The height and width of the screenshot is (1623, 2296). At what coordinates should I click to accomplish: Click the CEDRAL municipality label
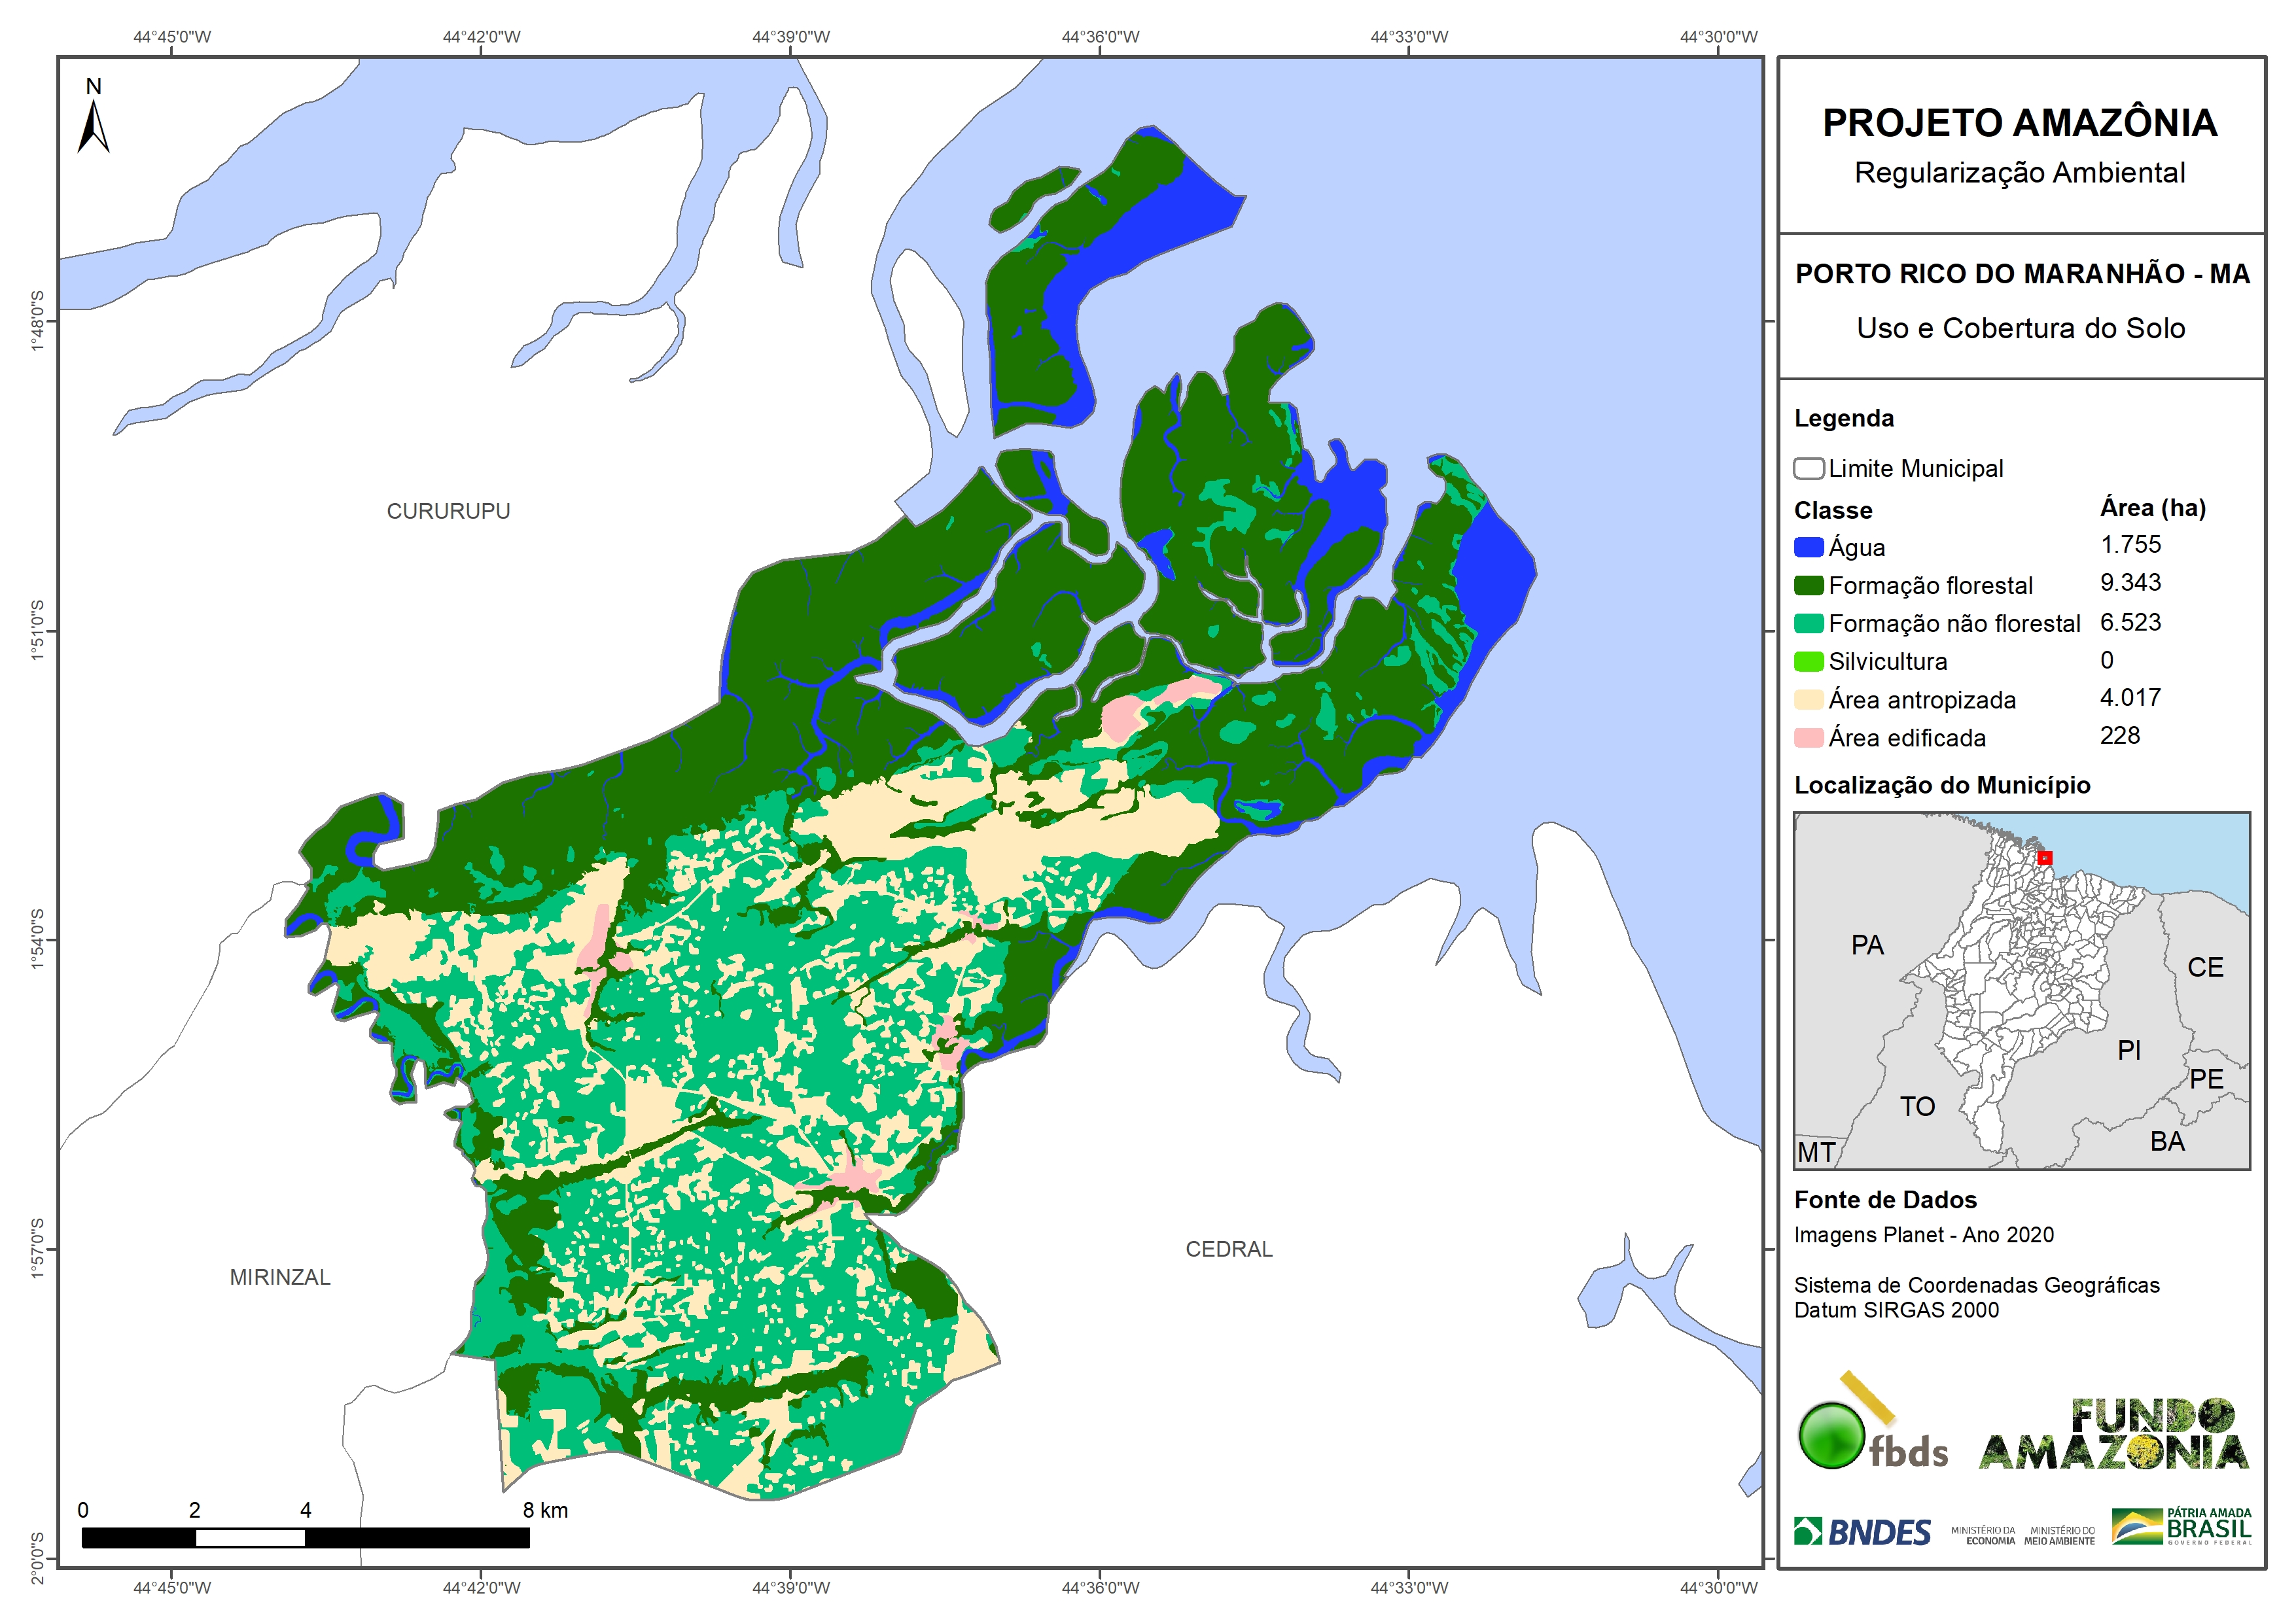tap(1229, 1249)
